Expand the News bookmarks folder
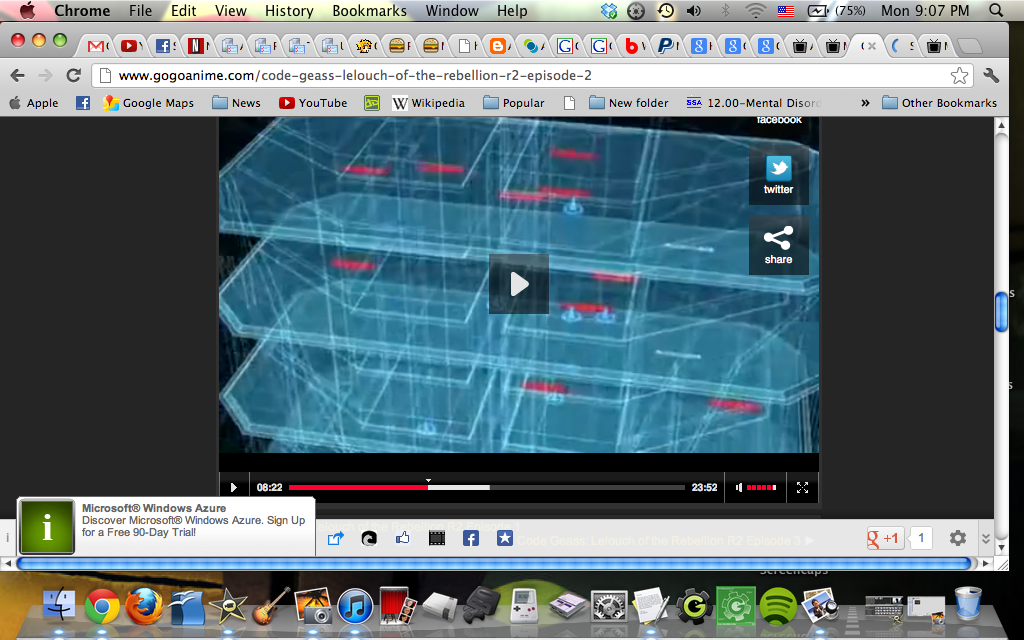This screenshot has width=1024, height=640. point(236,103)
